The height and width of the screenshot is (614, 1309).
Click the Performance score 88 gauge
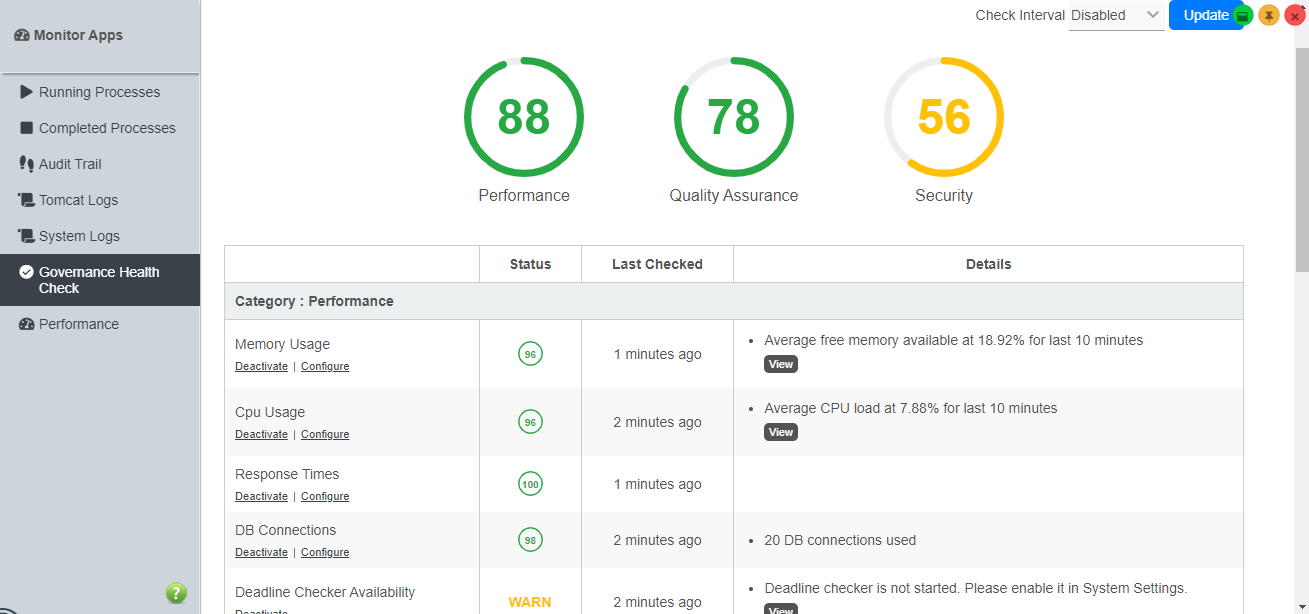[x=524, y=117]
